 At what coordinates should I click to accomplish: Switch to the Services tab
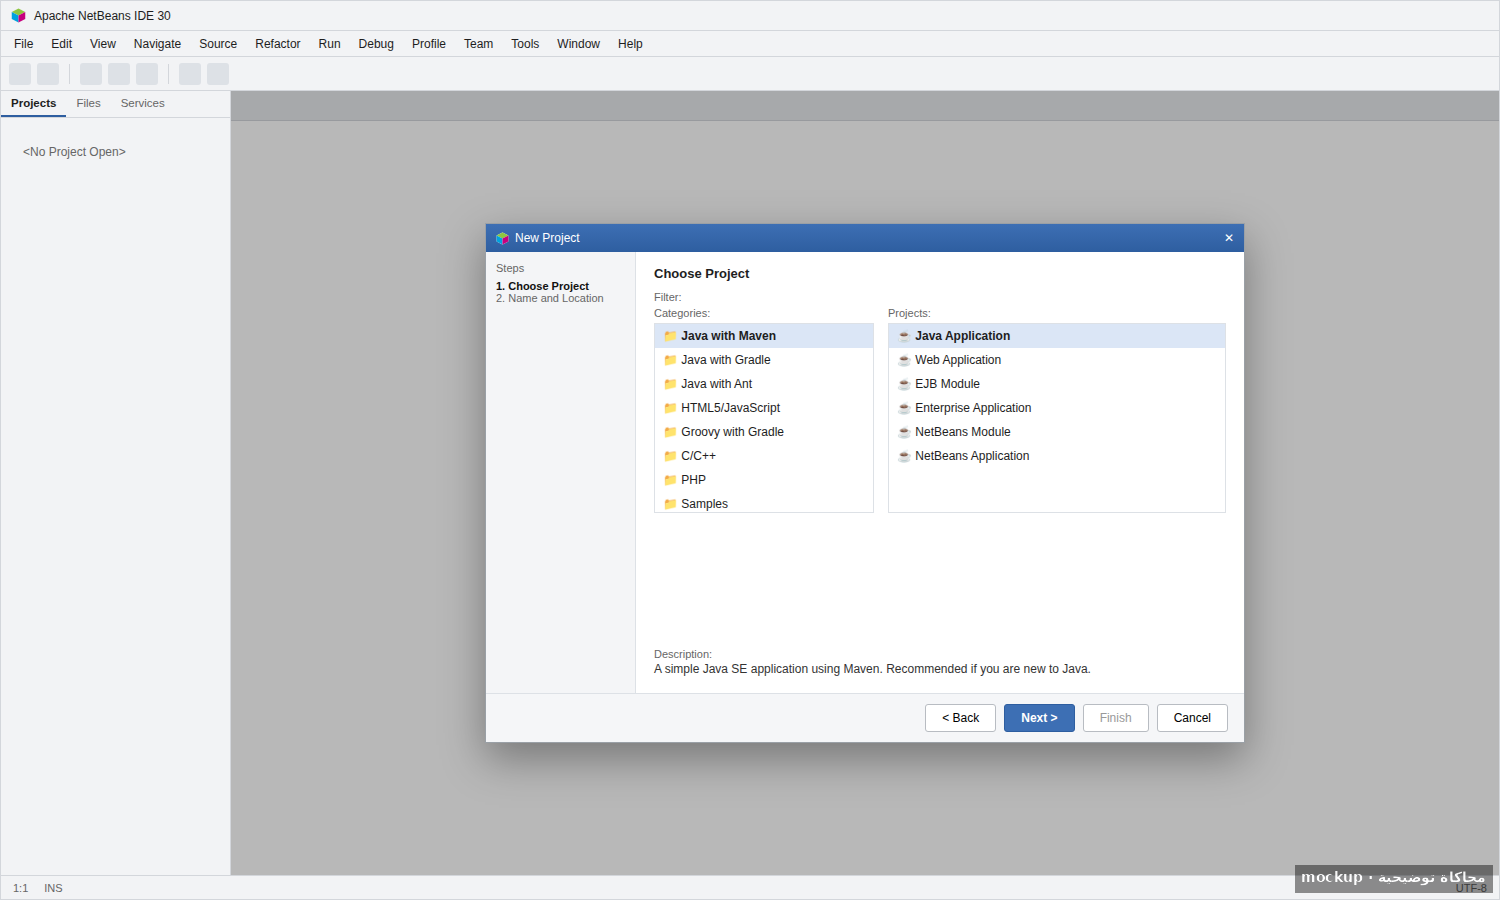143,104
